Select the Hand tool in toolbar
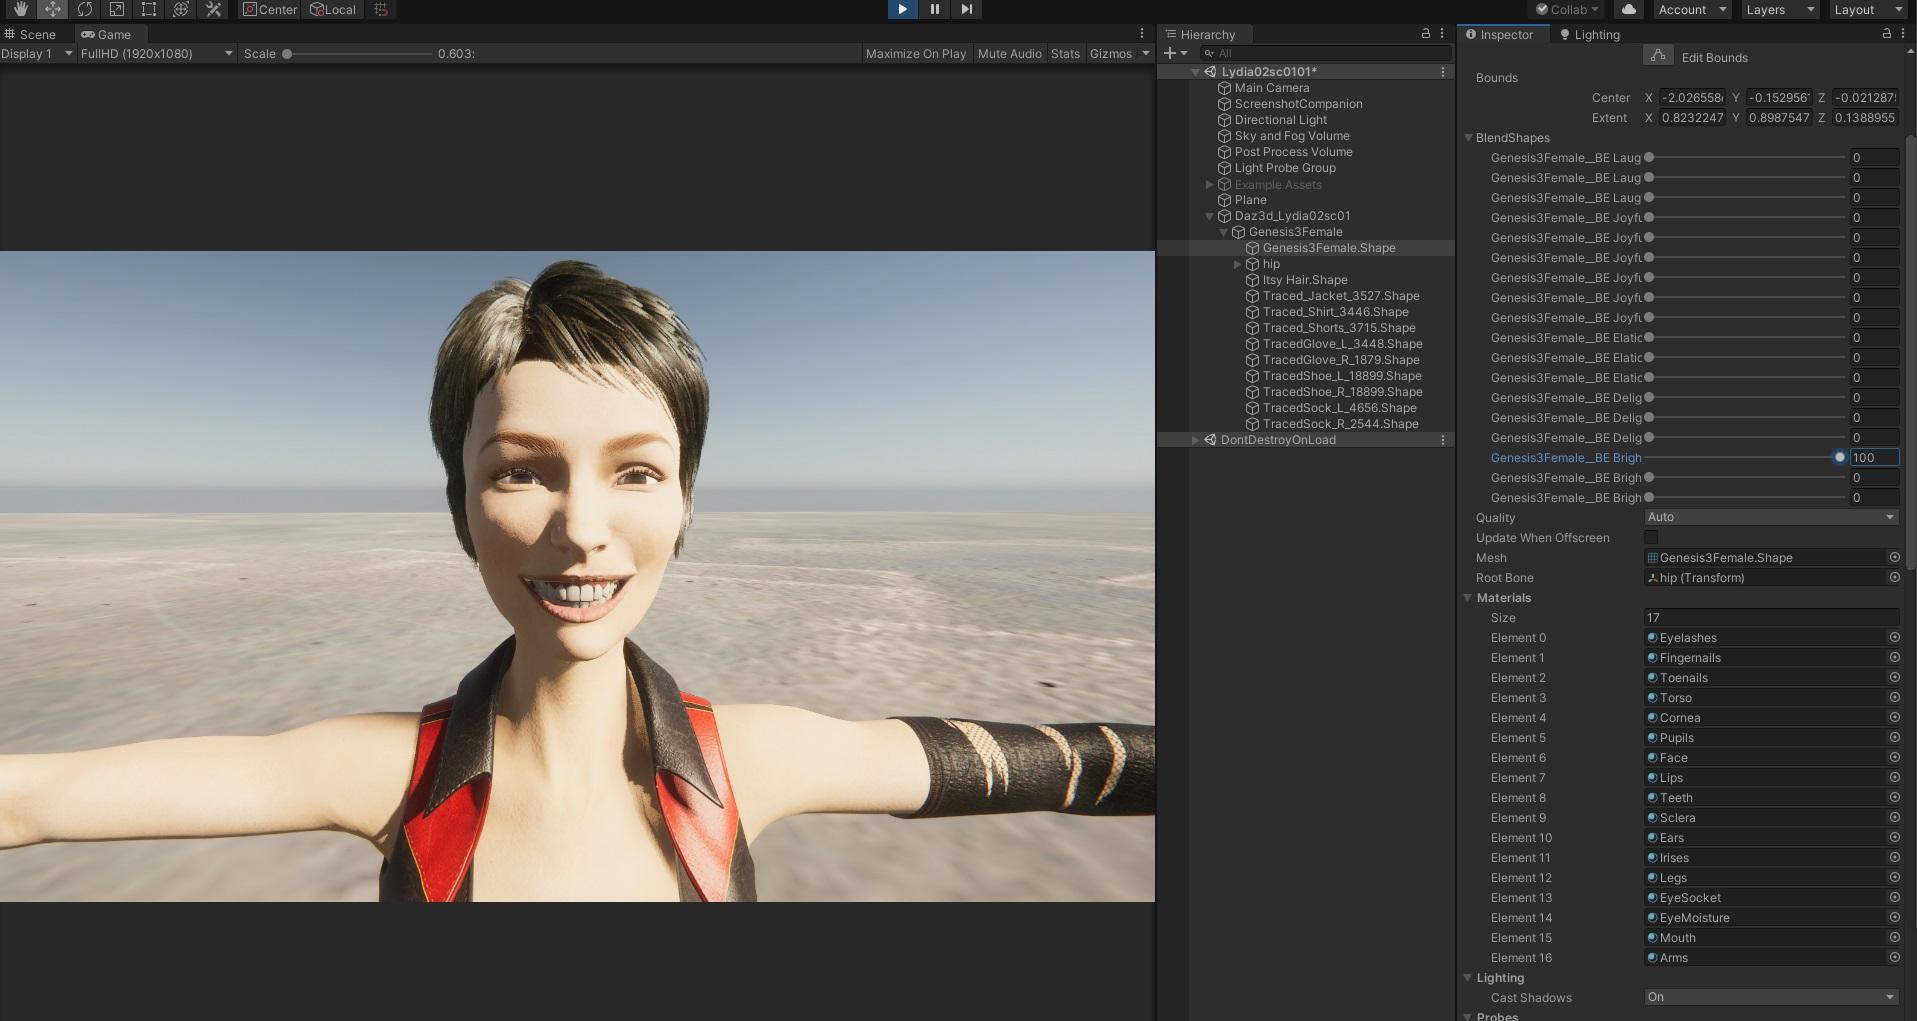Screen dimensions: 1917x1021 pos(20,9)
